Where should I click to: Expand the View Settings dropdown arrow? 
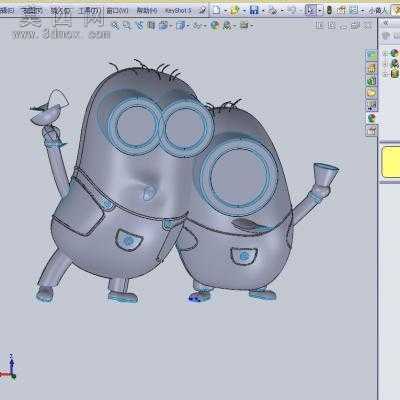point(252,26)
